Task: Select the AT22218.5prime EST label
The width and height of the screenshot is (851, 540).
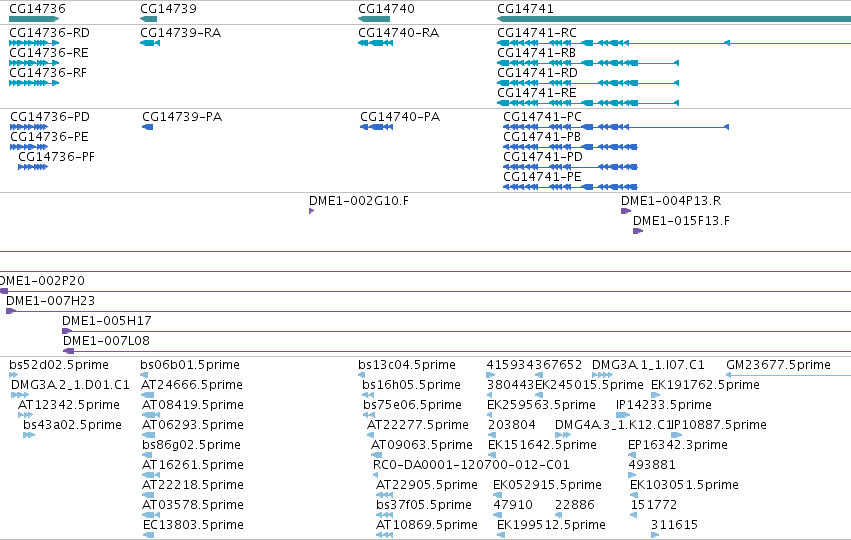Action: pyautogui.click(x=193, y=485)
